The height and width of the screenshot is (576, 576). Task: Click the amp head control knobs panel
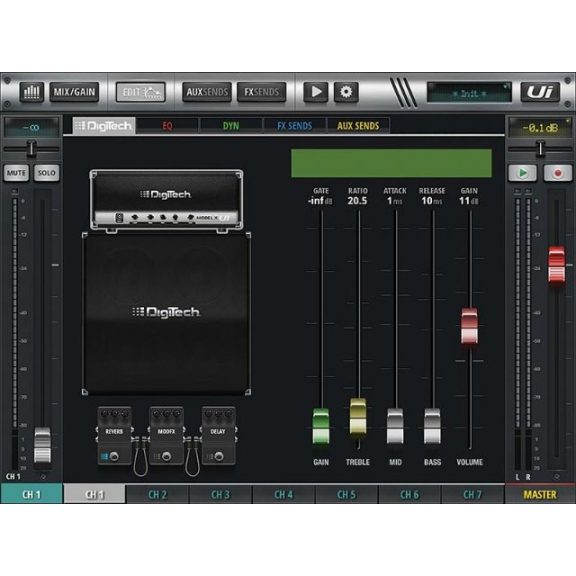tap(166, 218)
